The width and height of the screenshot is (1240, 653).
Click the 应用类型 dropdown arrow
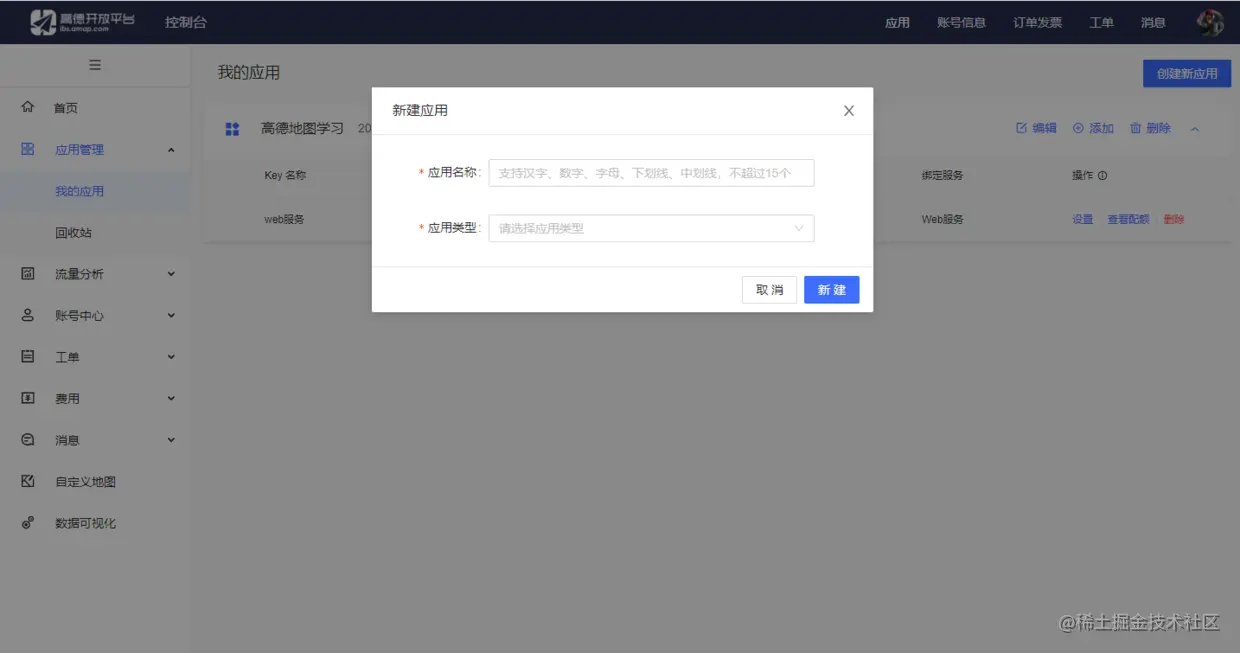click(799, 228)
